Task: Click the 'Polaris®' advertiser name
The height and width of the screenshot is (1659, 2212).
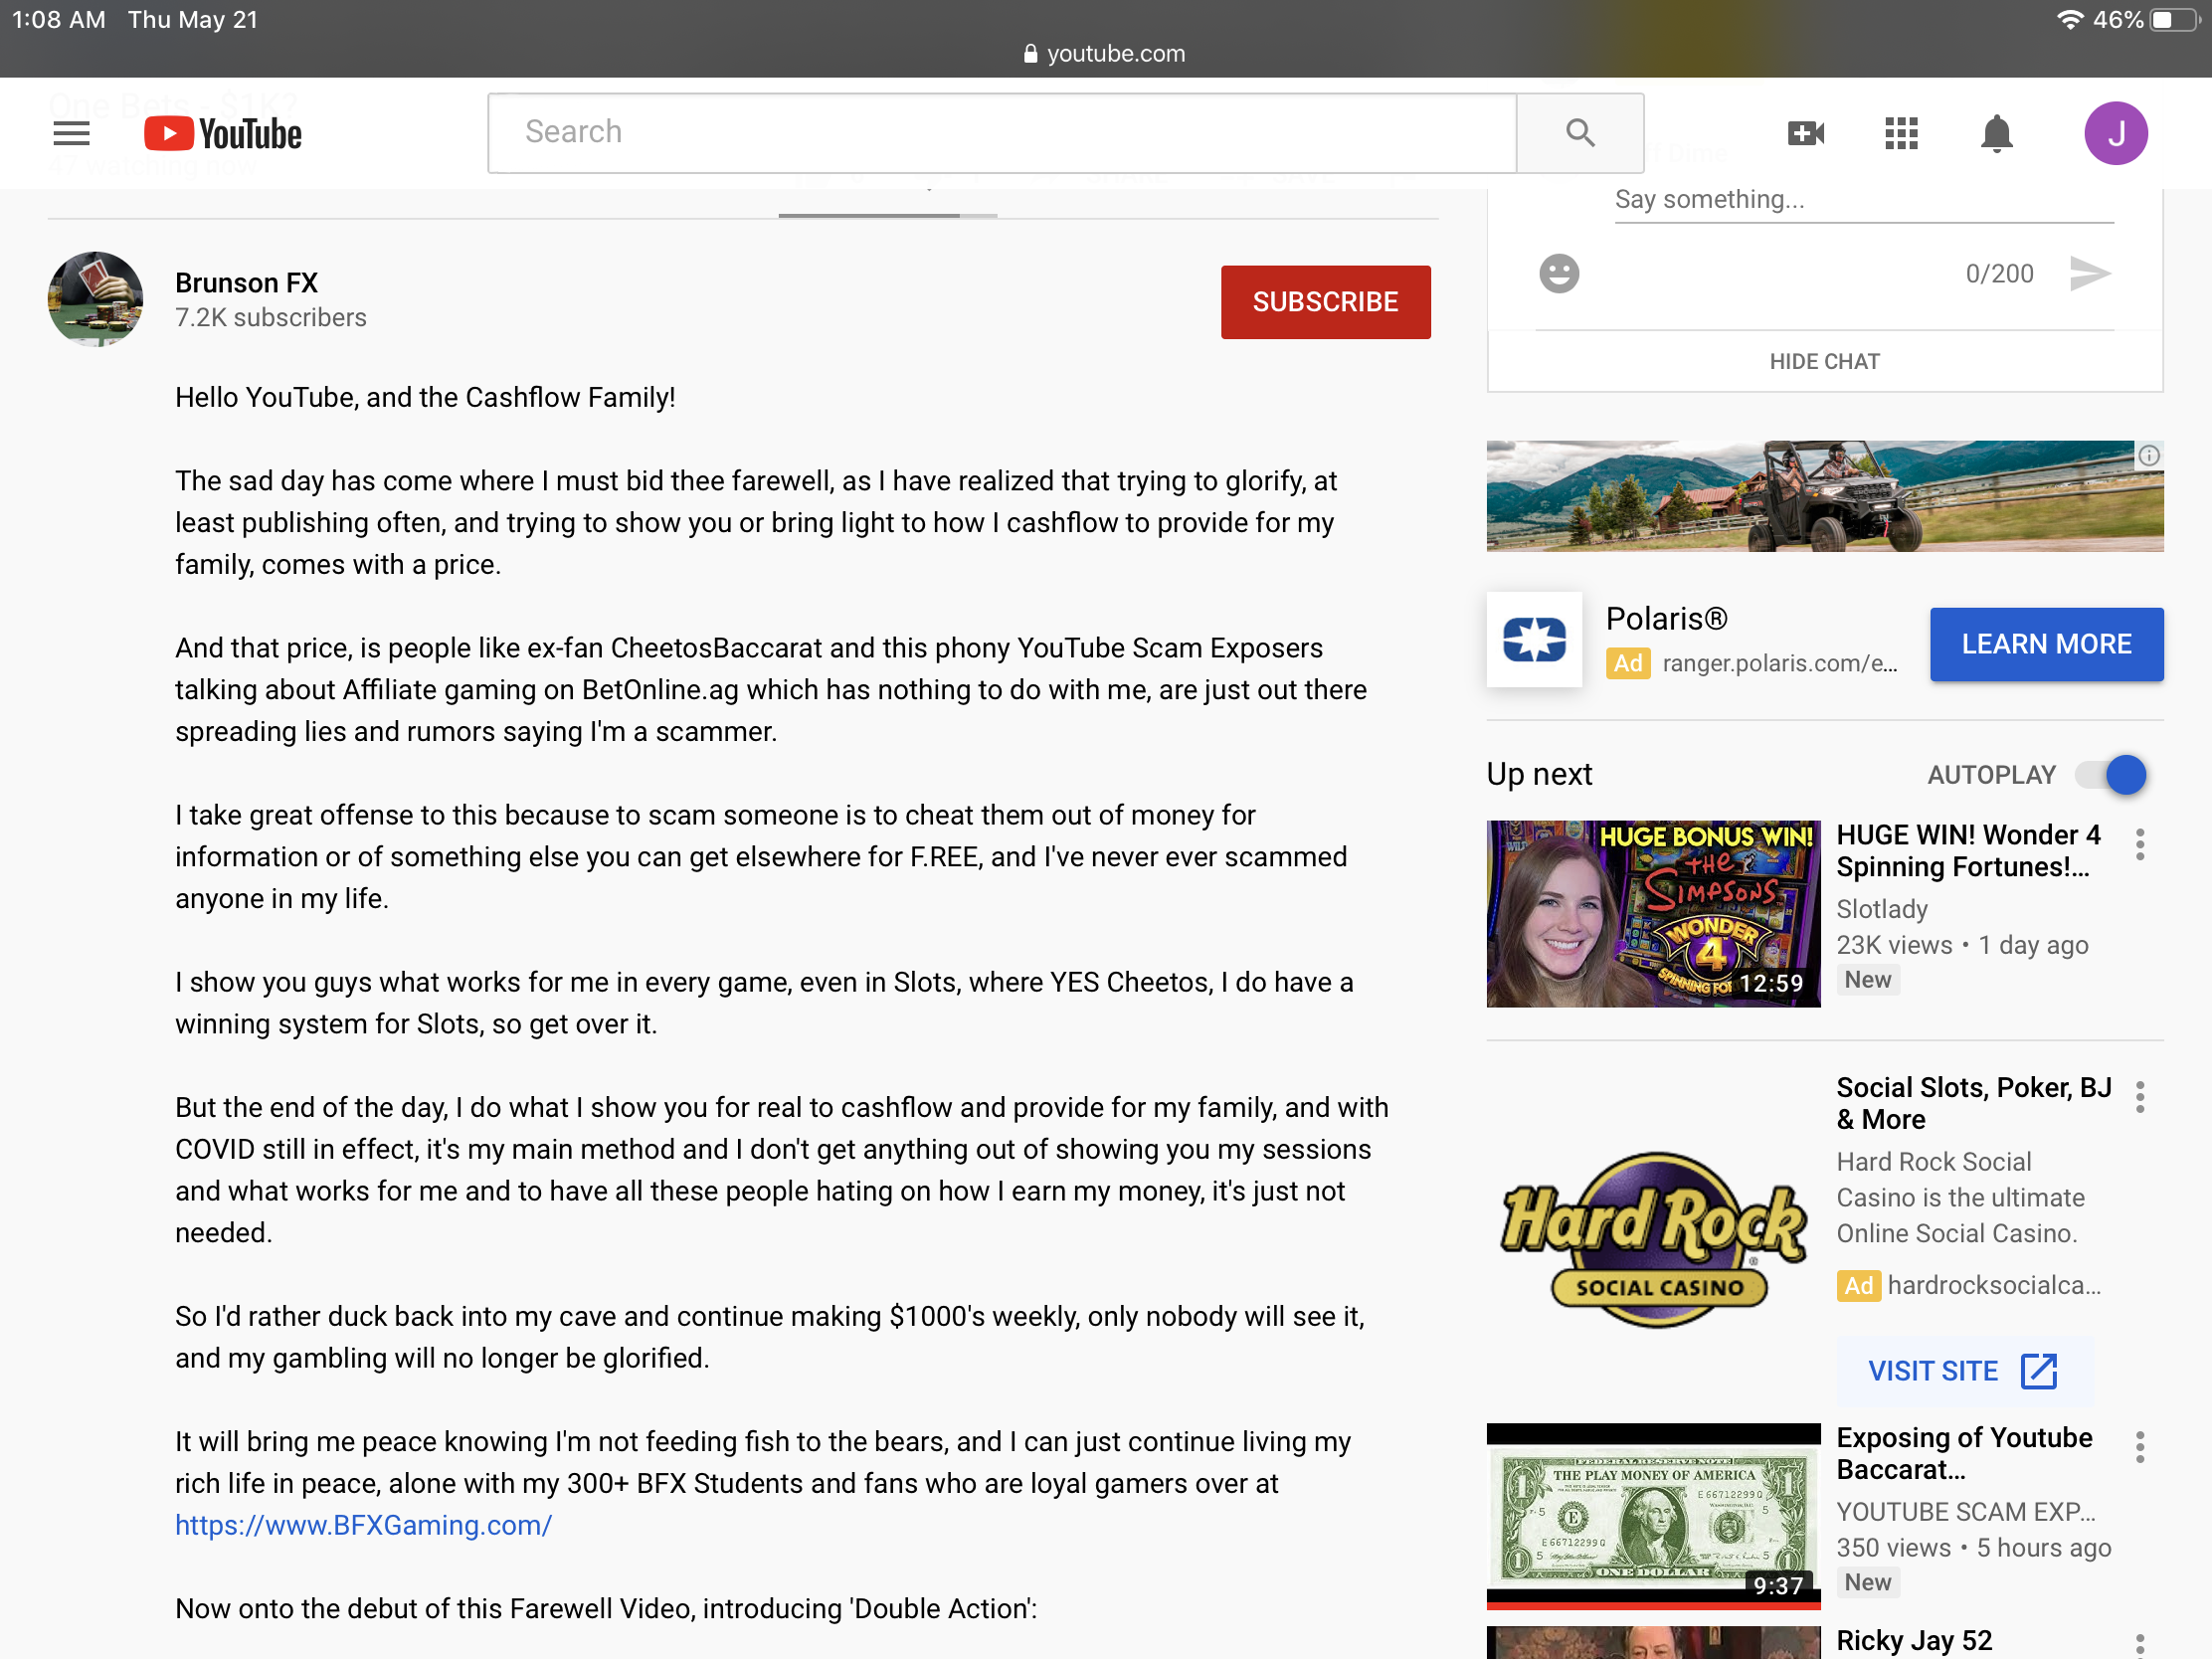Action: click(x=1666, y=619)
